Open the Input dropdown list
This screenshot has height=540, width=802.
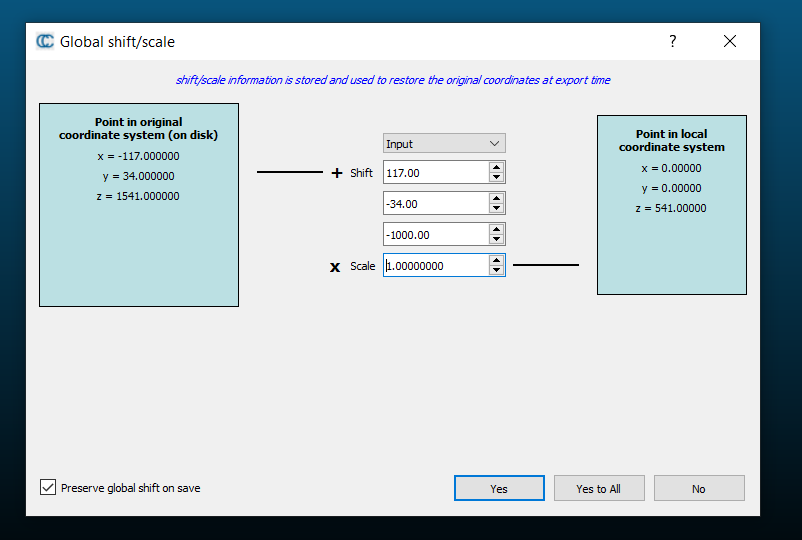click(444, 143)
